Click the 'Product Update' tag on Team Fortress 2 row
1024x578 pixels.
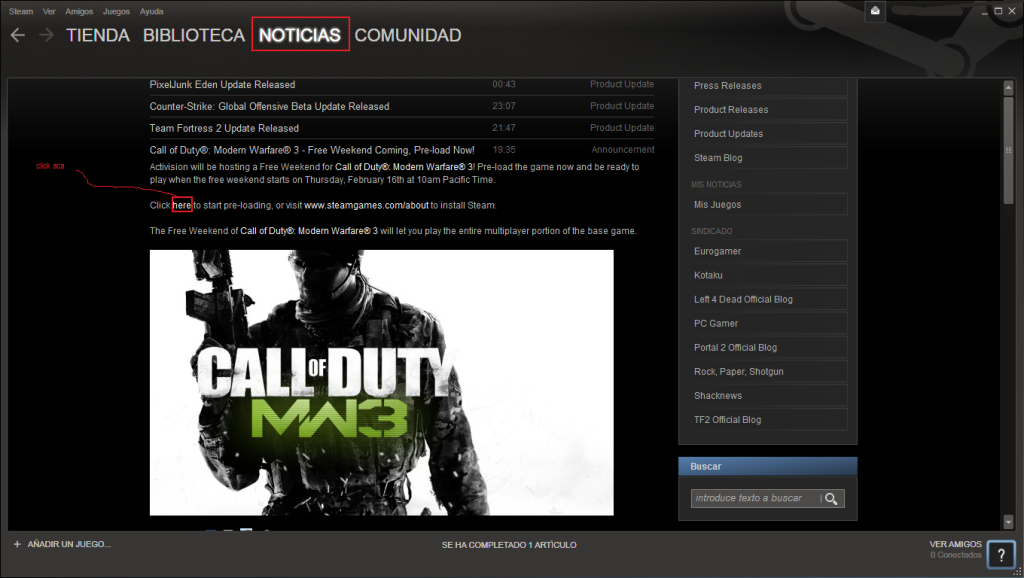(622, 128)
